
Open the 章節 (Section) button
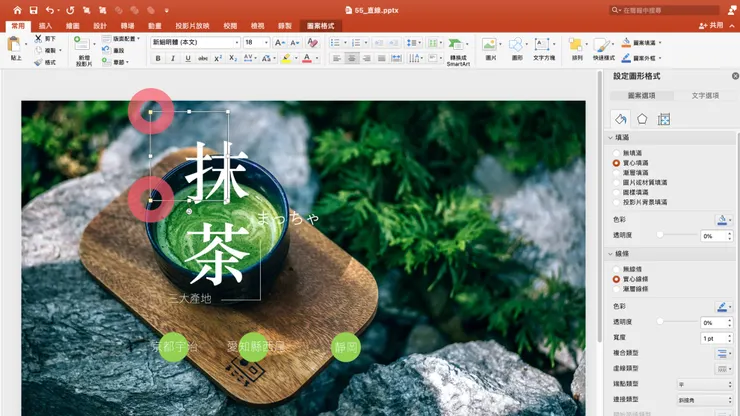coord(116,62)
